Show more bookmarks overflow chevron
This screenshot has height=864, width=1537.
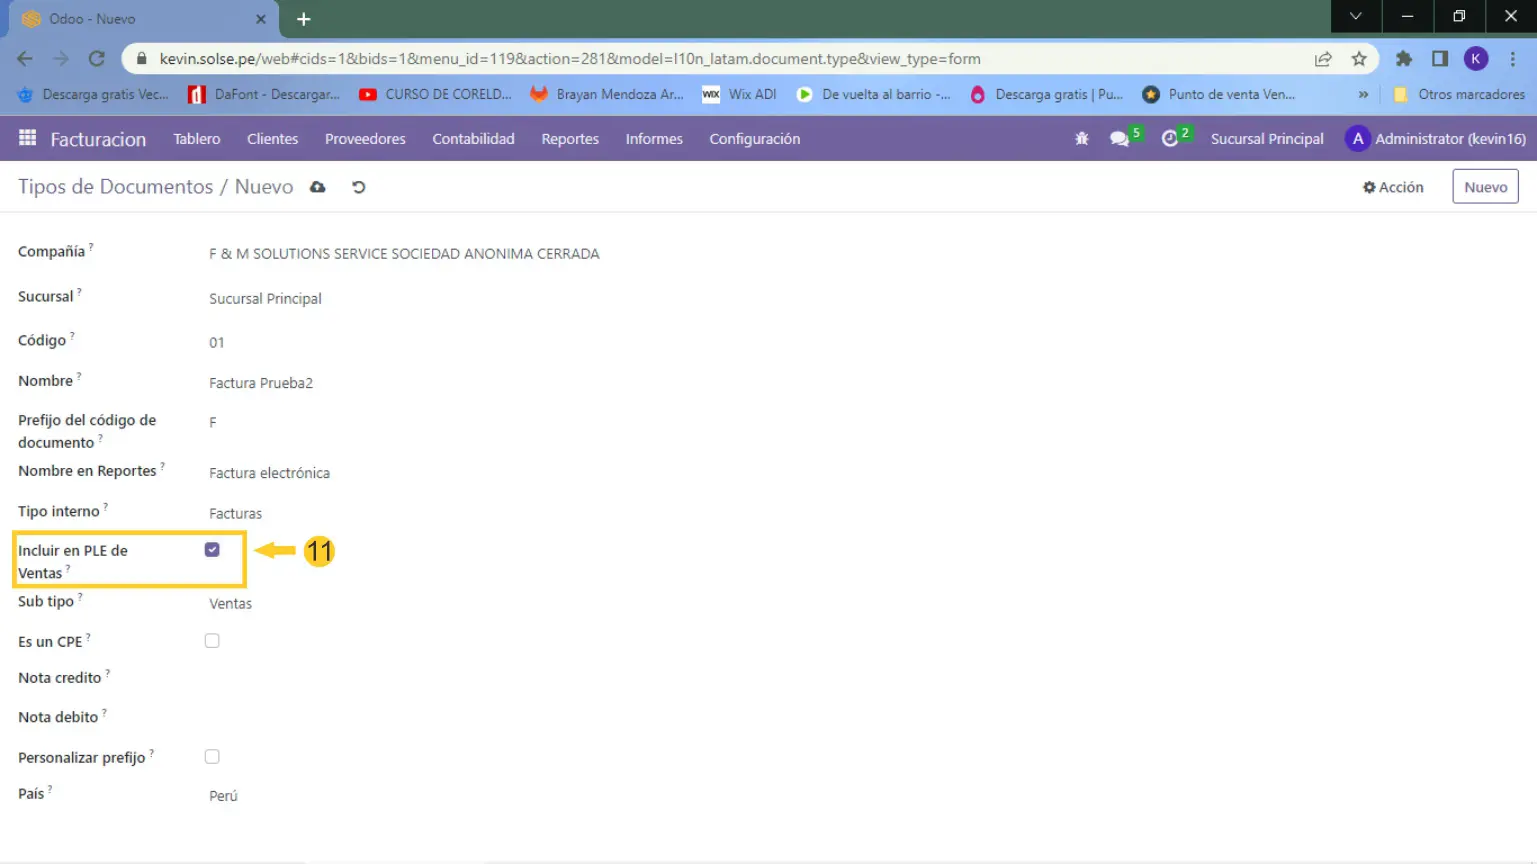pos(1363,94)
